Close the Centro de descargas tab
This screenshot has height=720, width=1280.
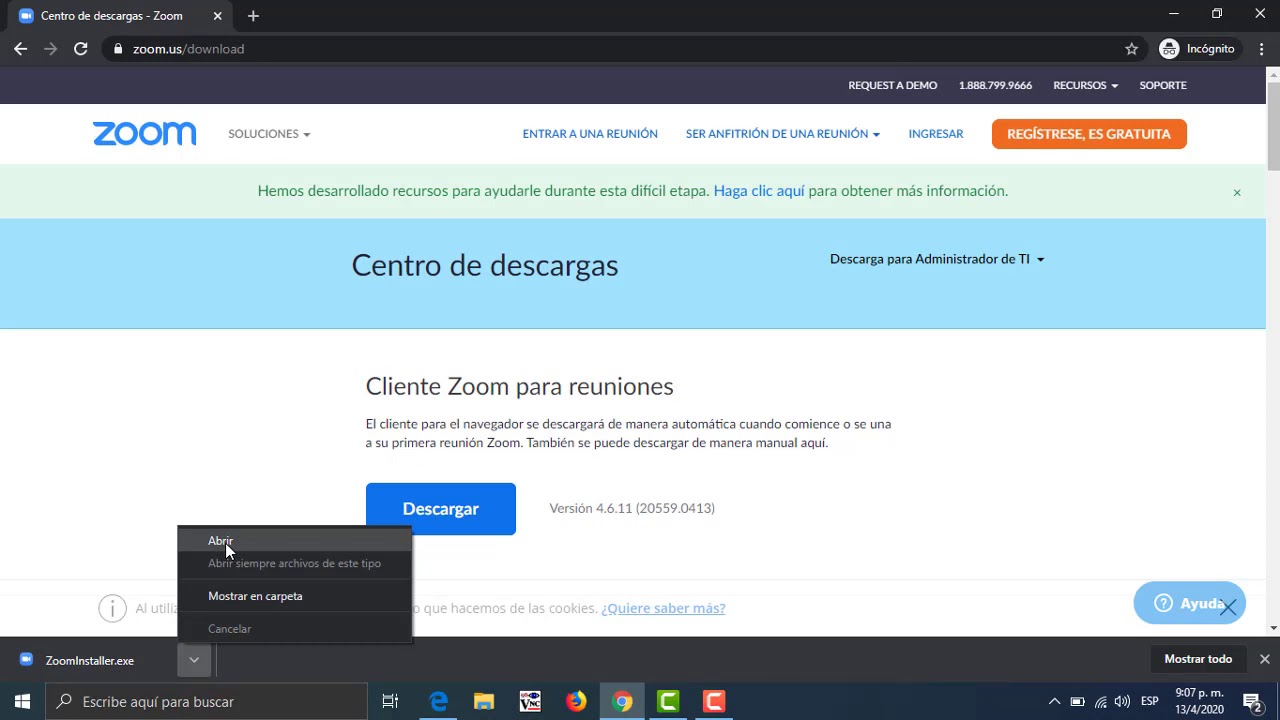(x=217, y=16)
